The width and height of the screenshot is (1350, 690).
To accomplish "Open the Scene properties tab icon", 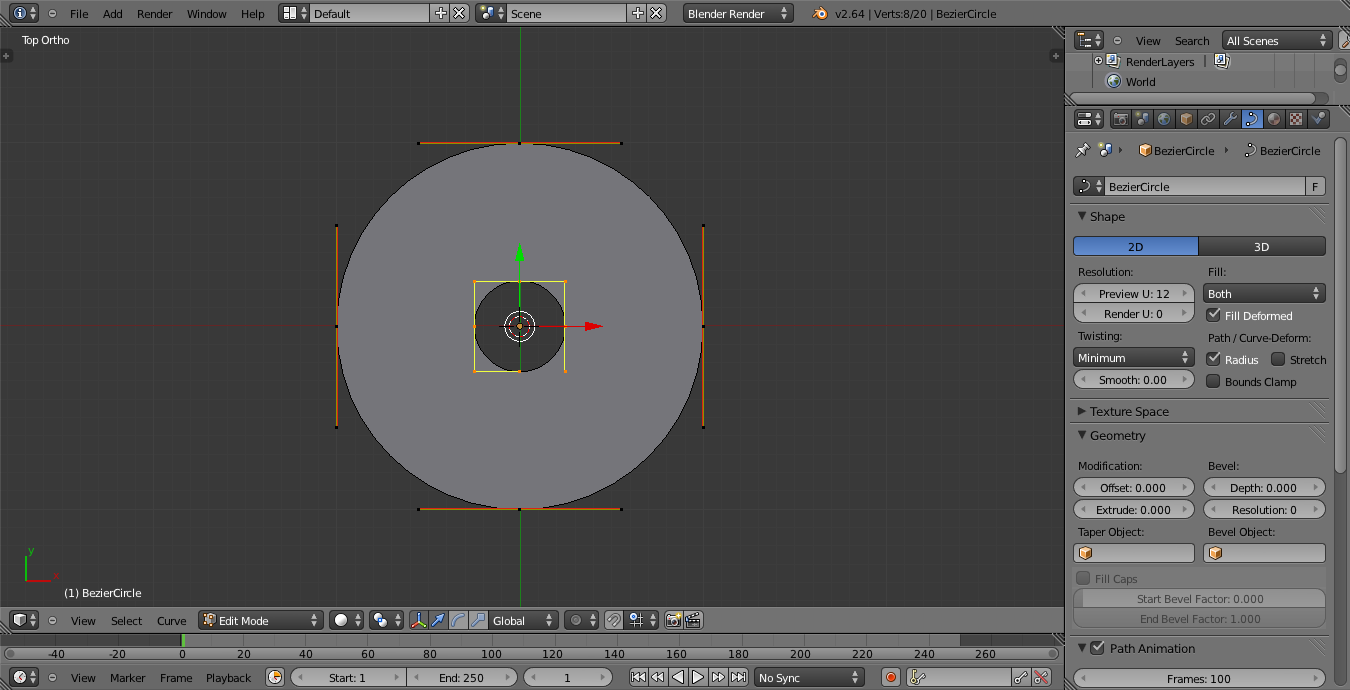I will coord(1143,119).
